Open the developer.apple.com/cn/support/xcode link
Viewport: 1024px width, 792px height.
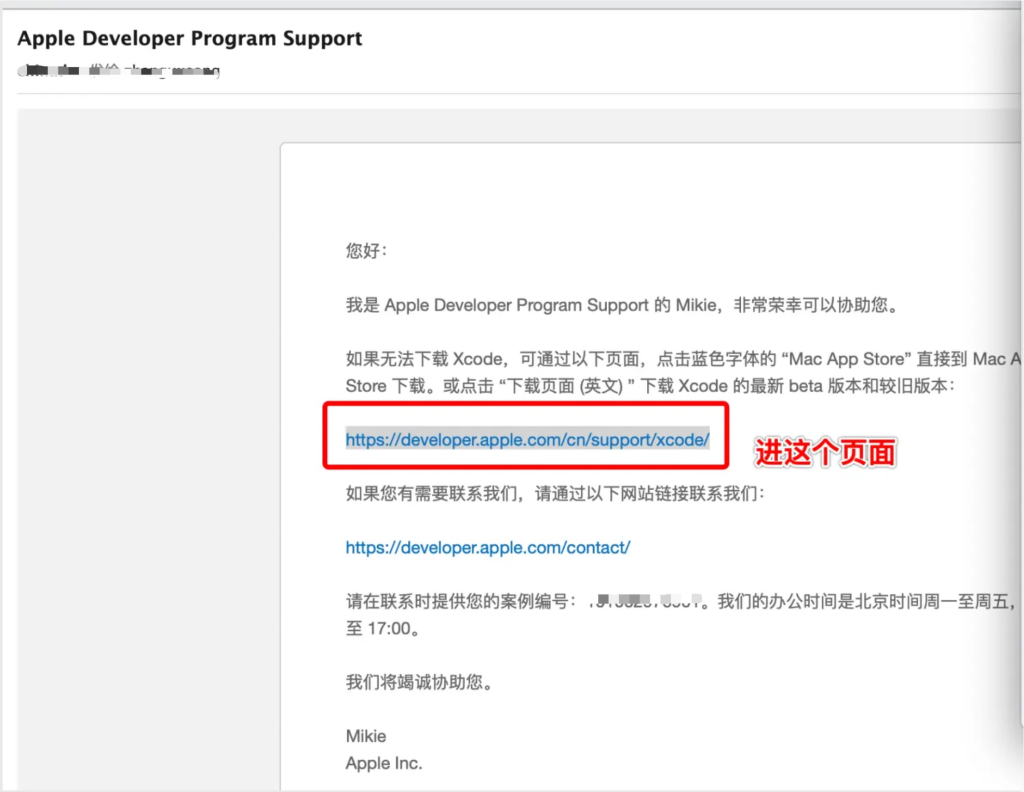click(527, 439)
